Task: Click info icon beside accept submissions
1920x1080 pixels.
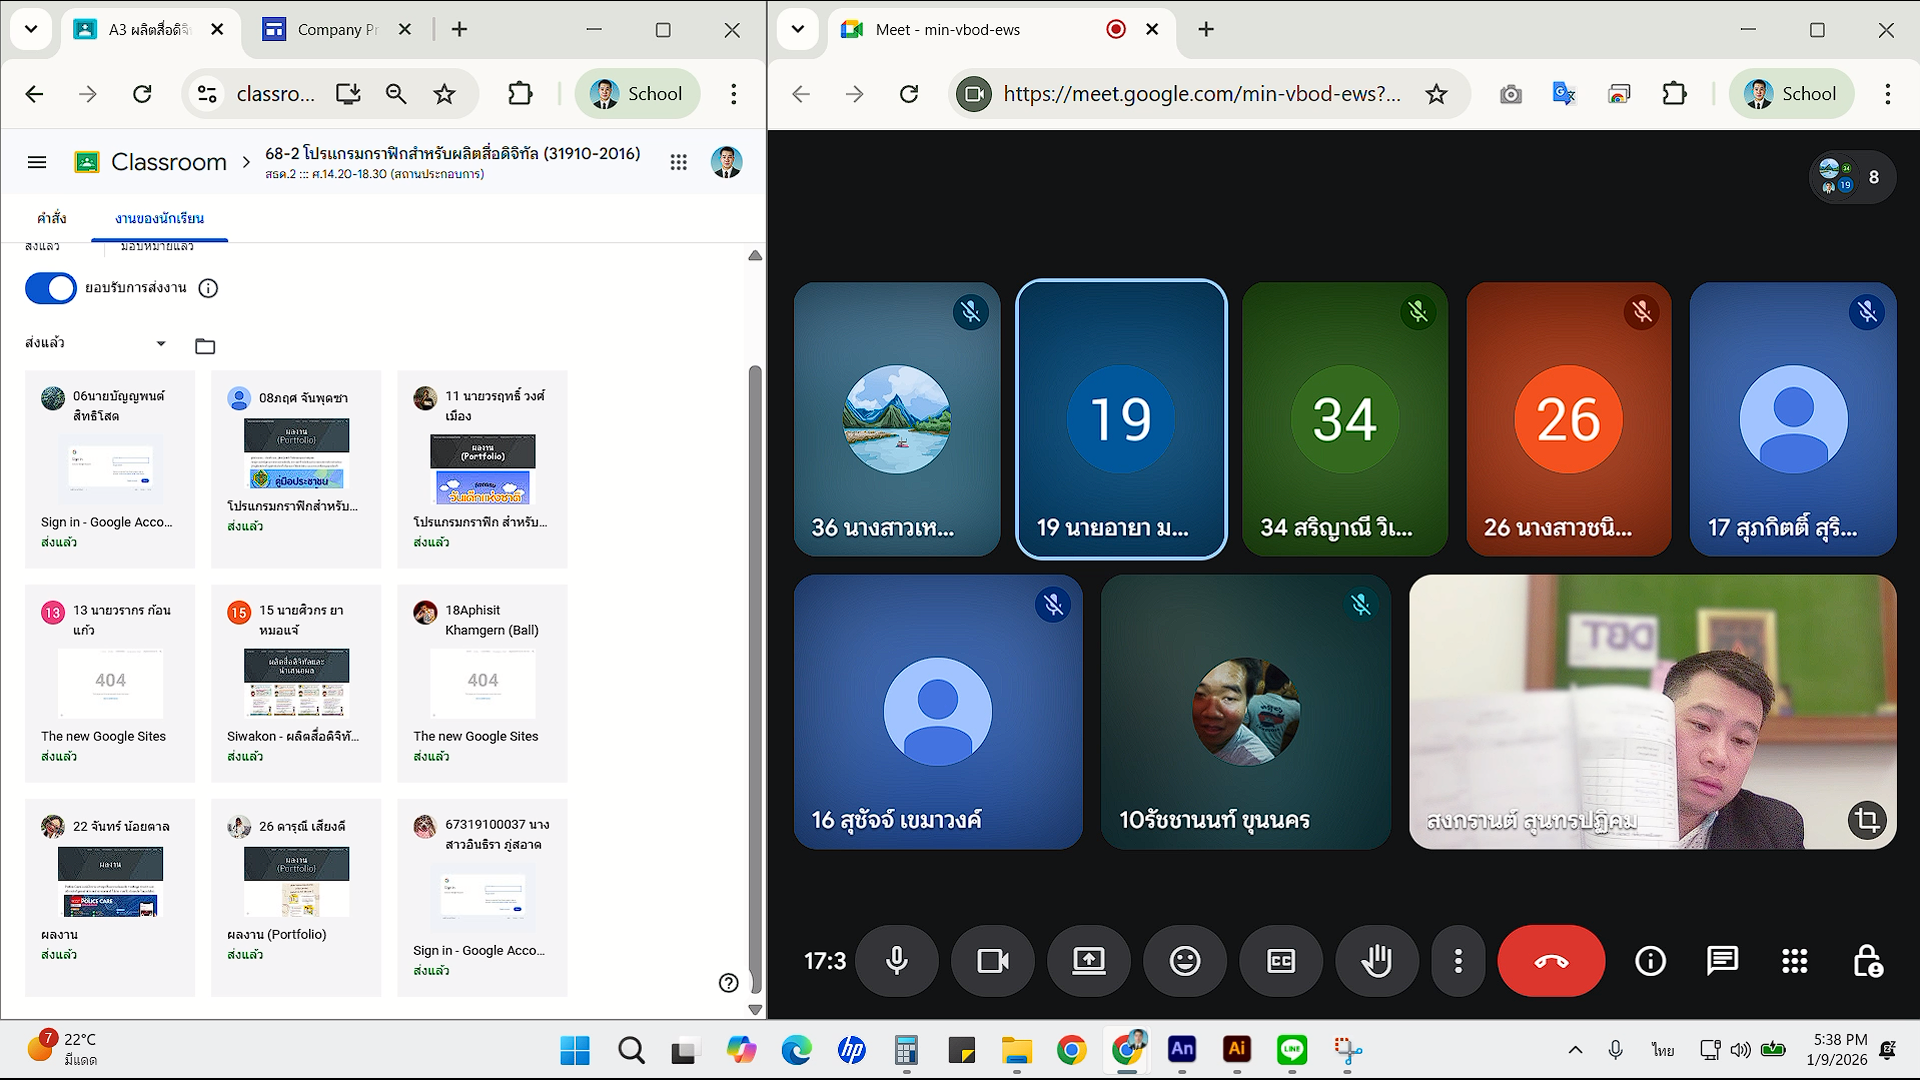Action: [x=208, y=288]
